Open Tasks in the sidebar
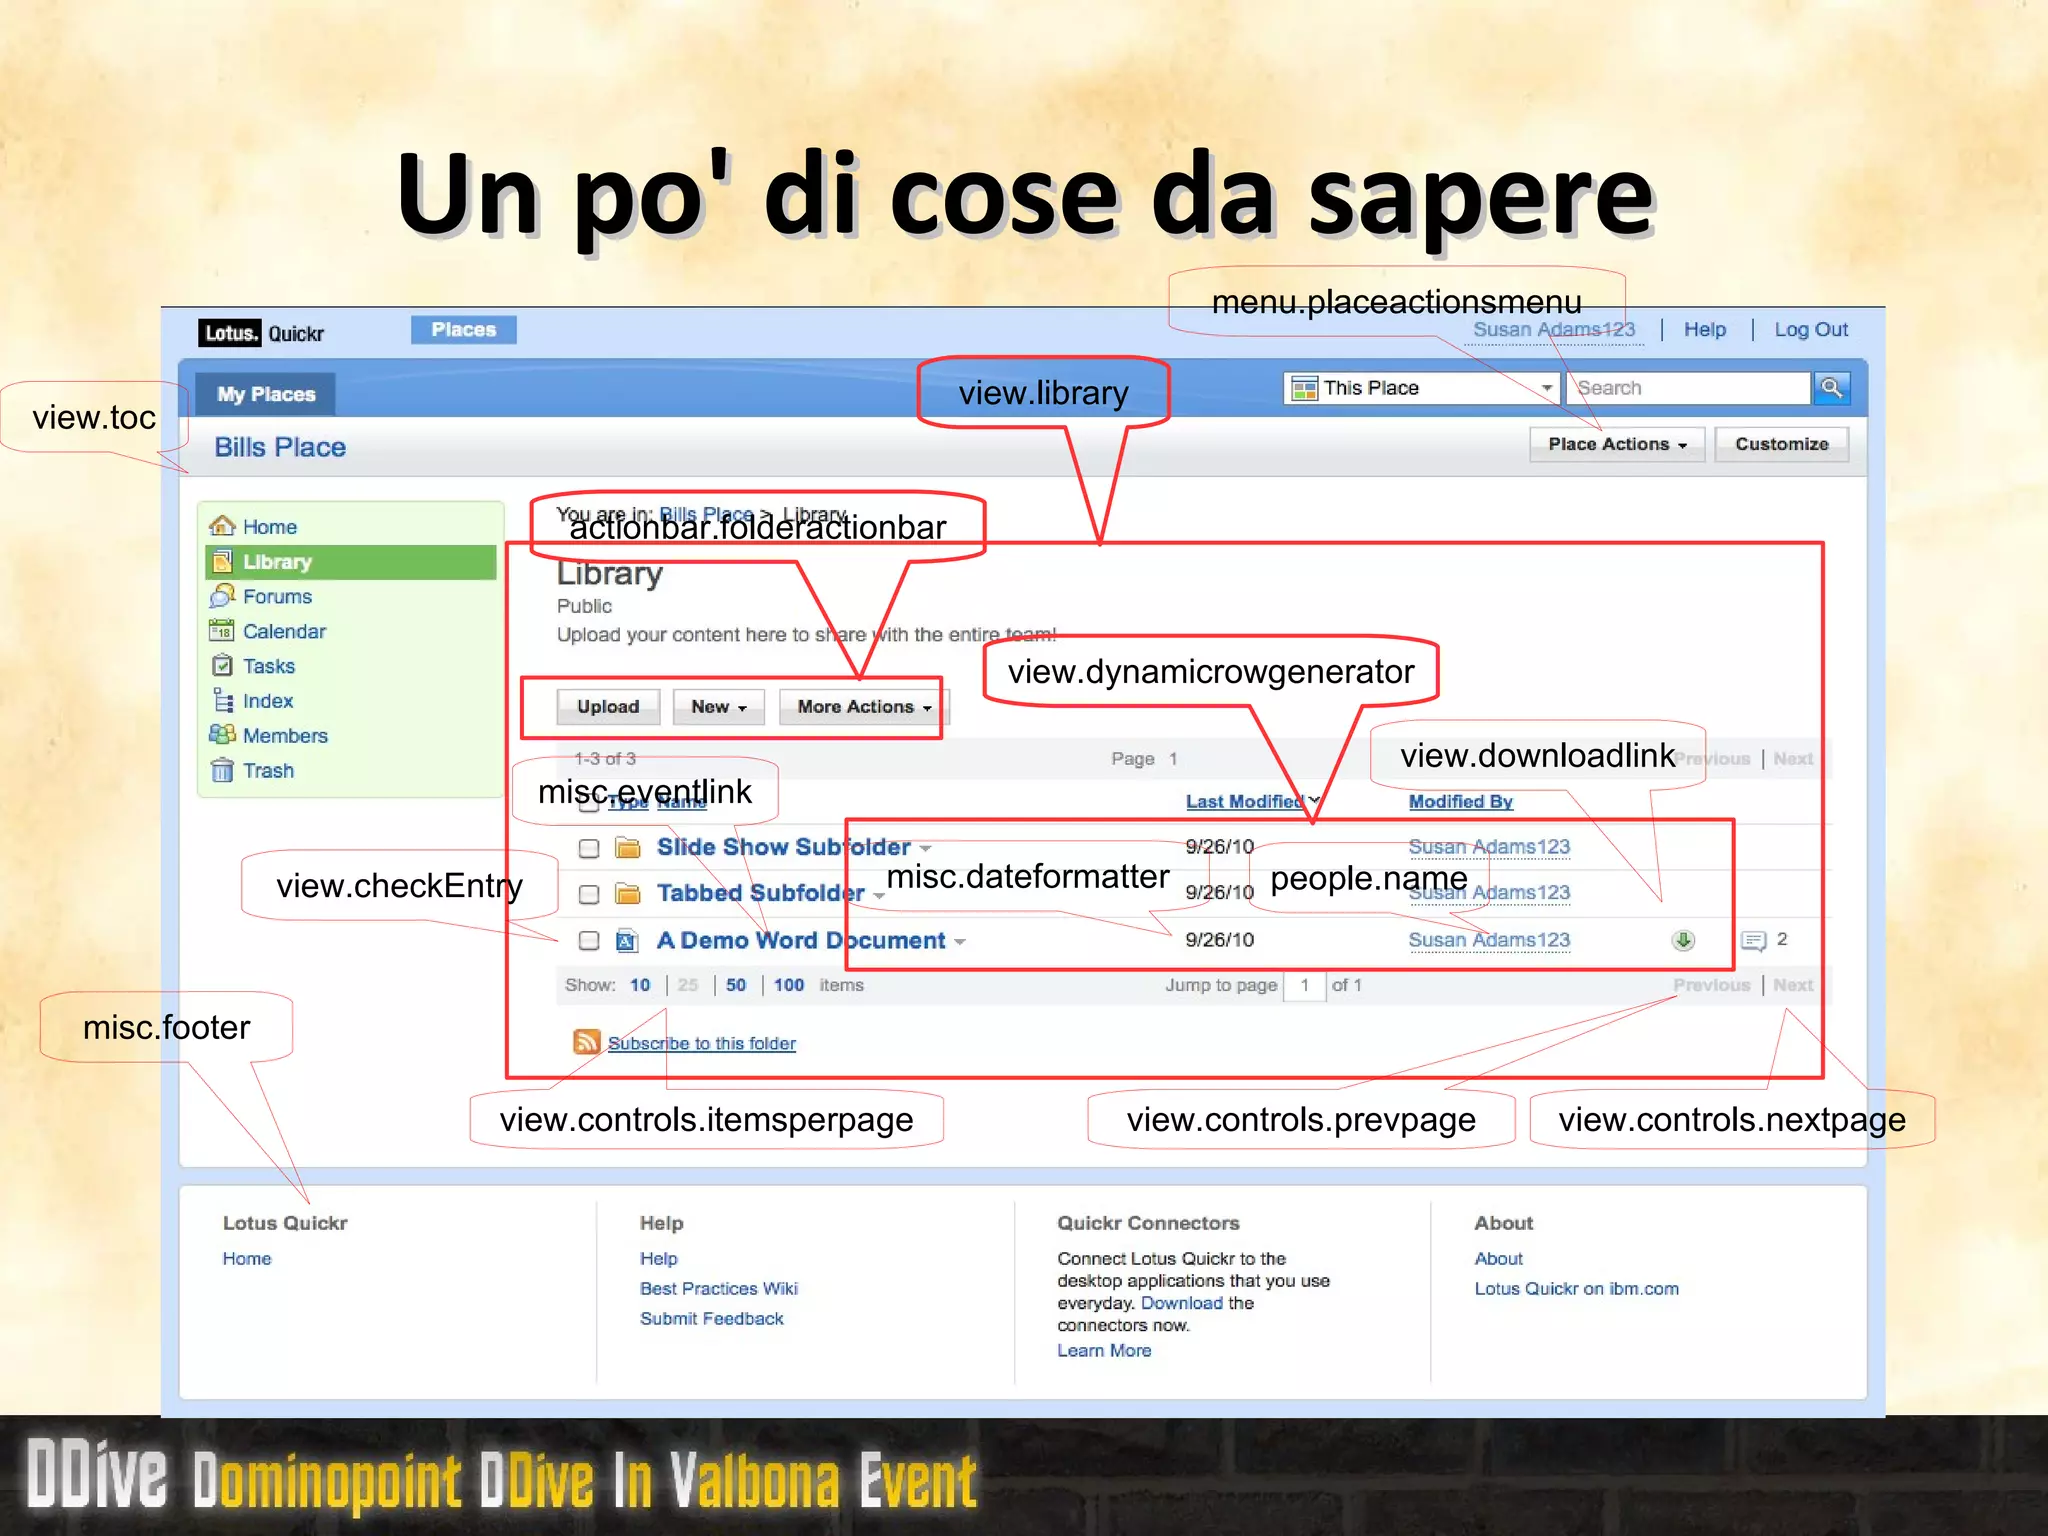The height and width of the screenshot is (1536, 2048). [x=269, y=666]
